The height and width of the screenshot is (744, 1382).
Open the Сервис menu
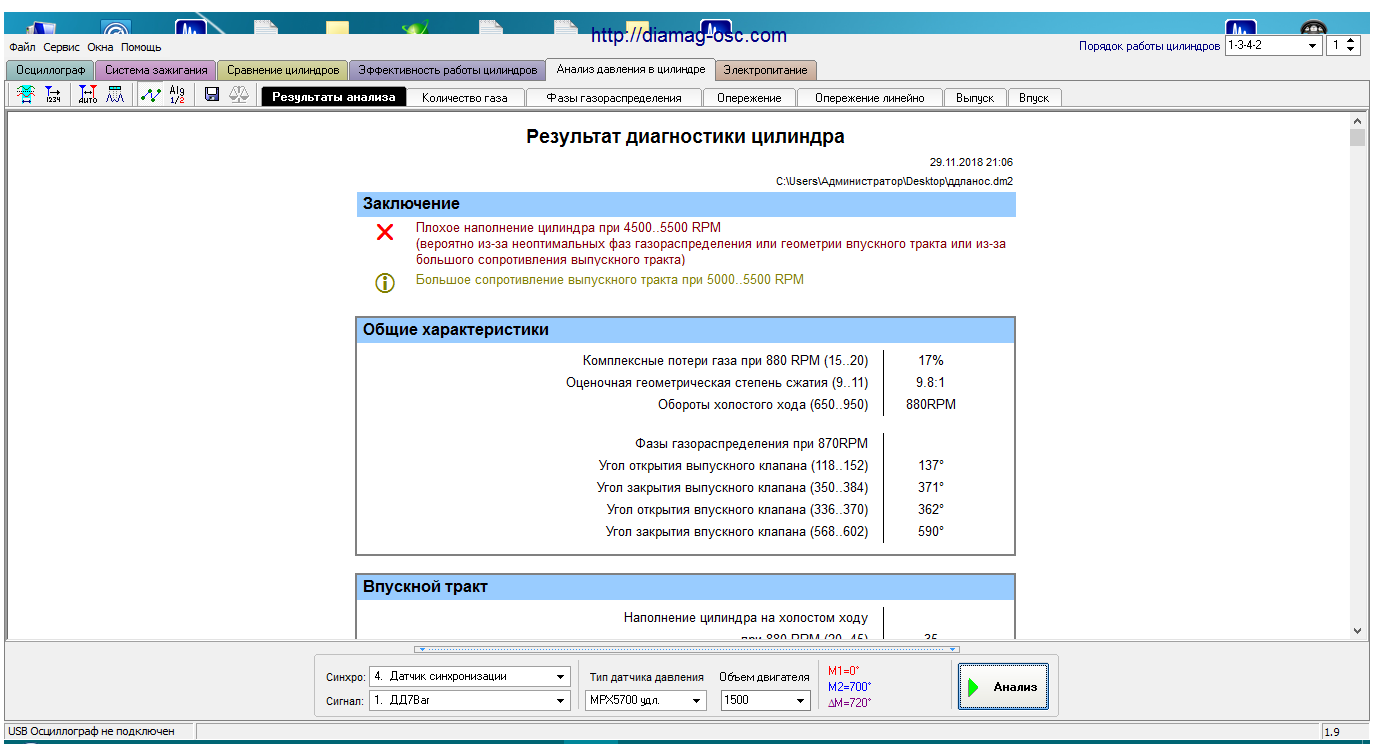[x=62, y=47]
